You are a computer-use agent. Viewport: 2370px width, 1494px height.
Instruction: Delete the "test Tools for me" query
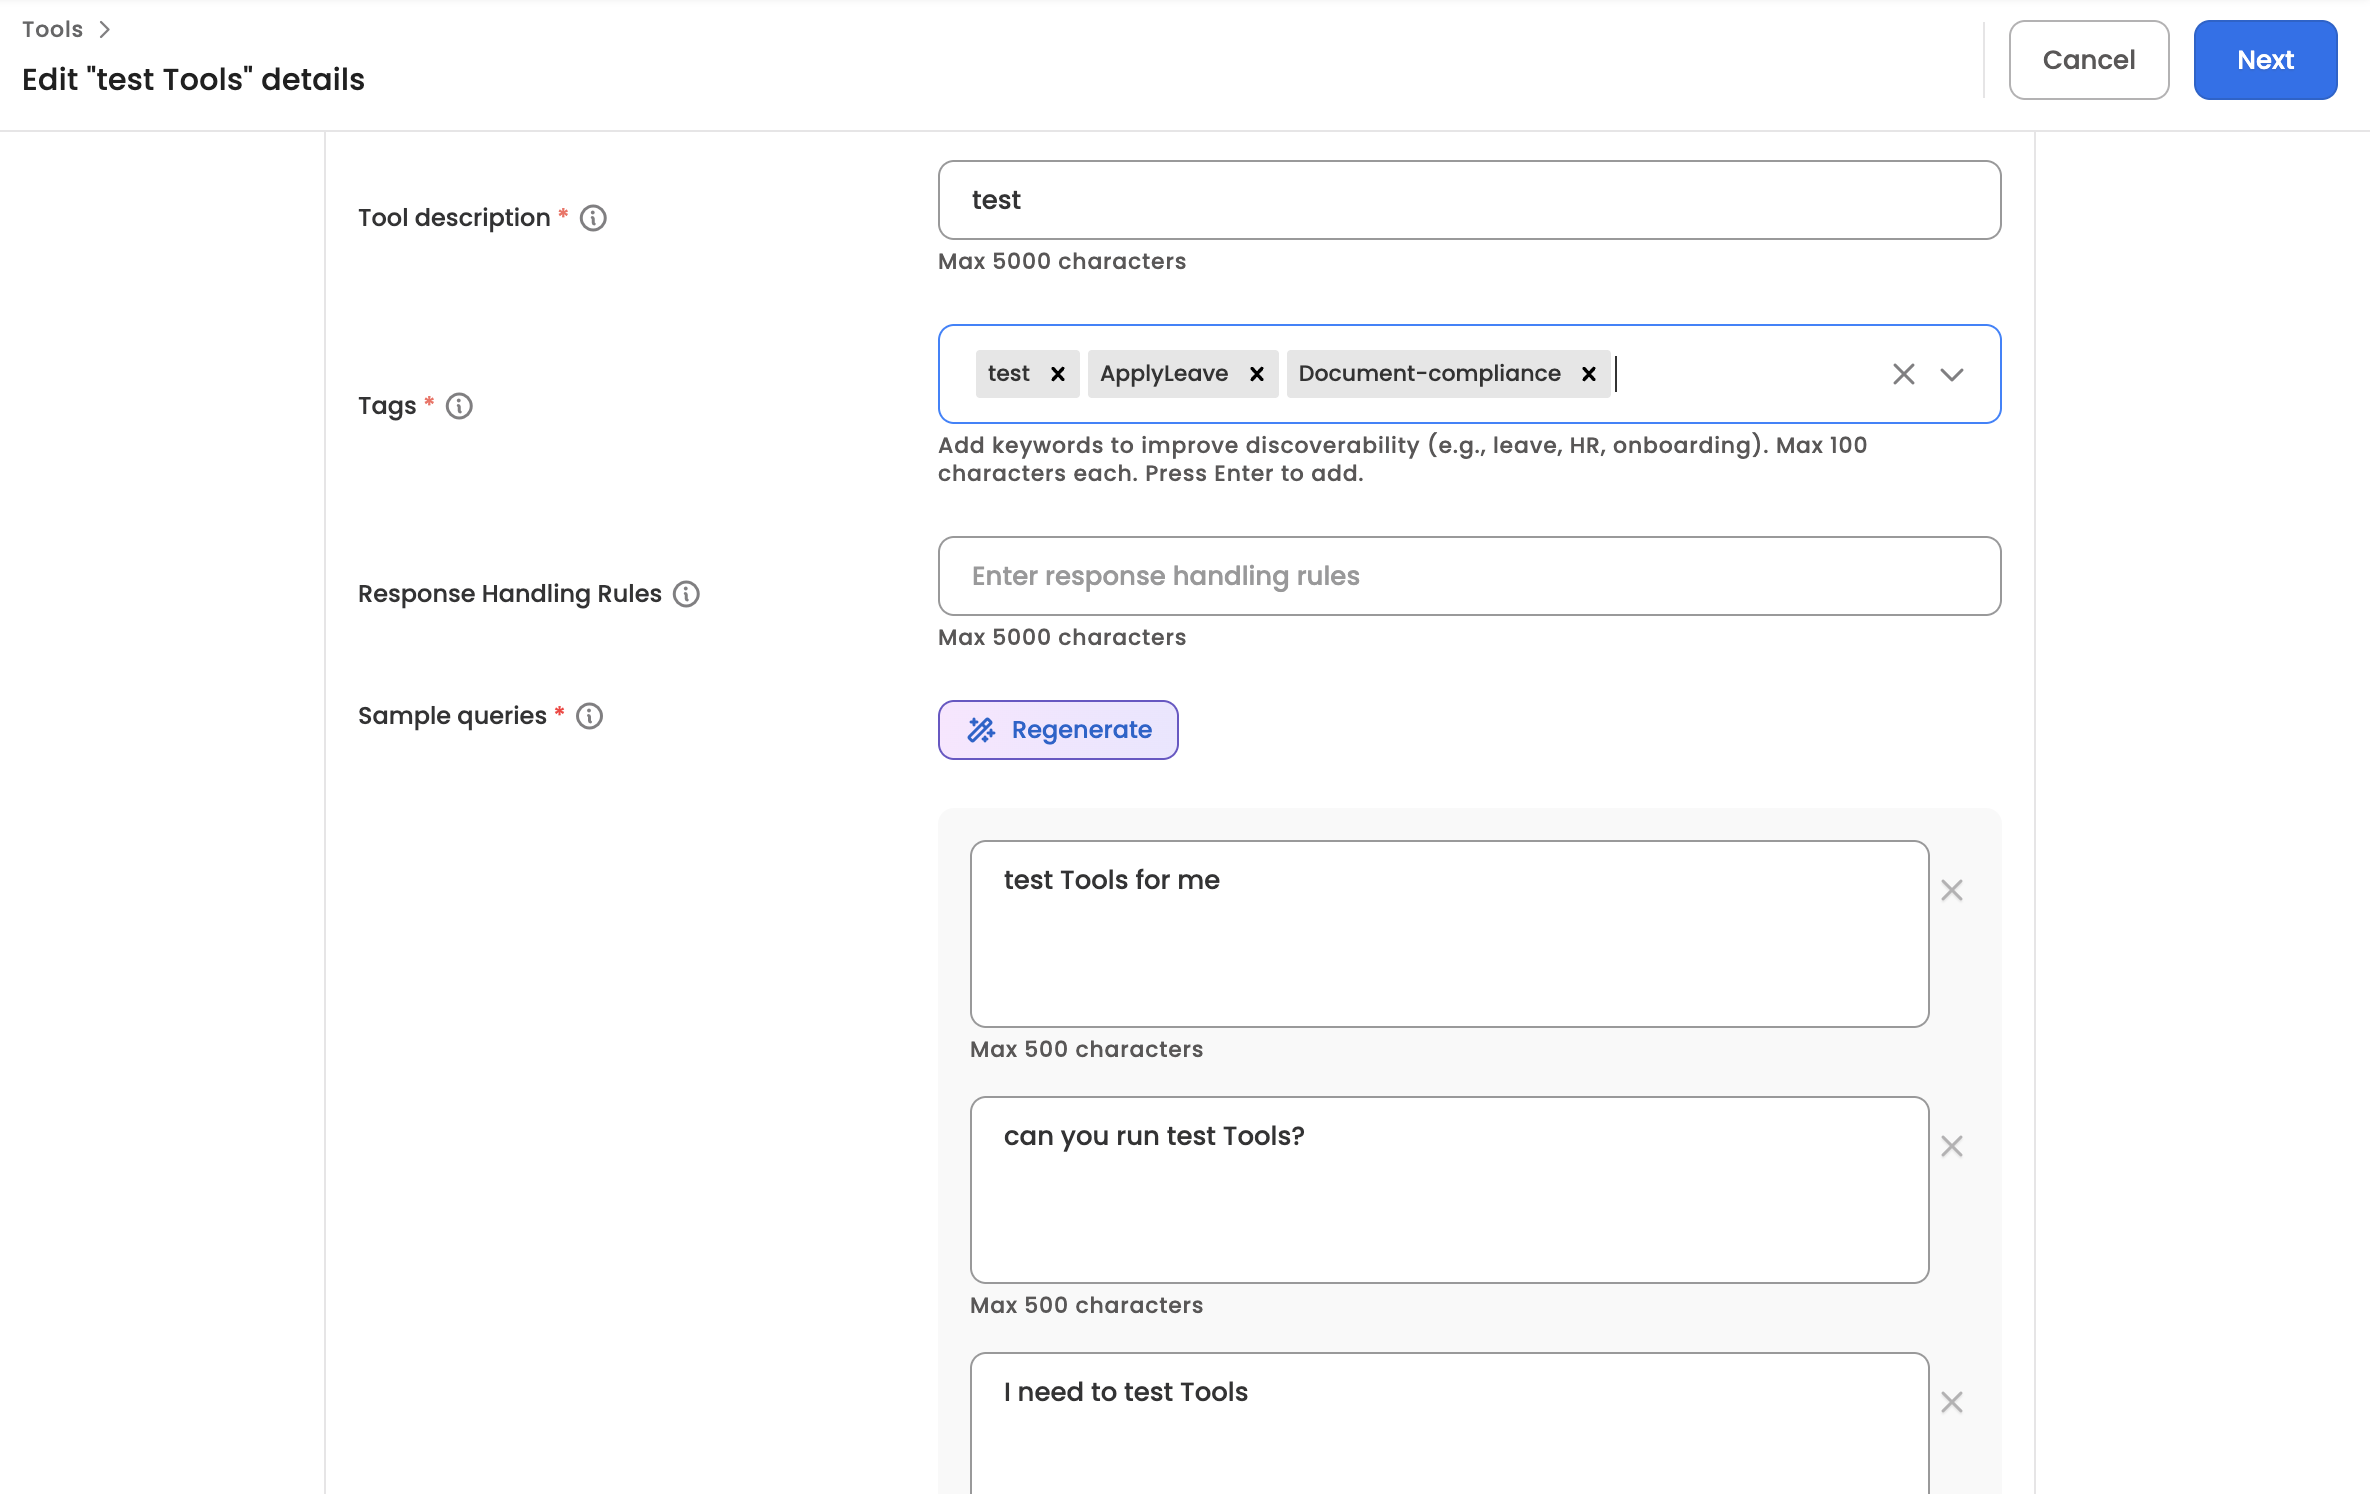click(1952, 890)
